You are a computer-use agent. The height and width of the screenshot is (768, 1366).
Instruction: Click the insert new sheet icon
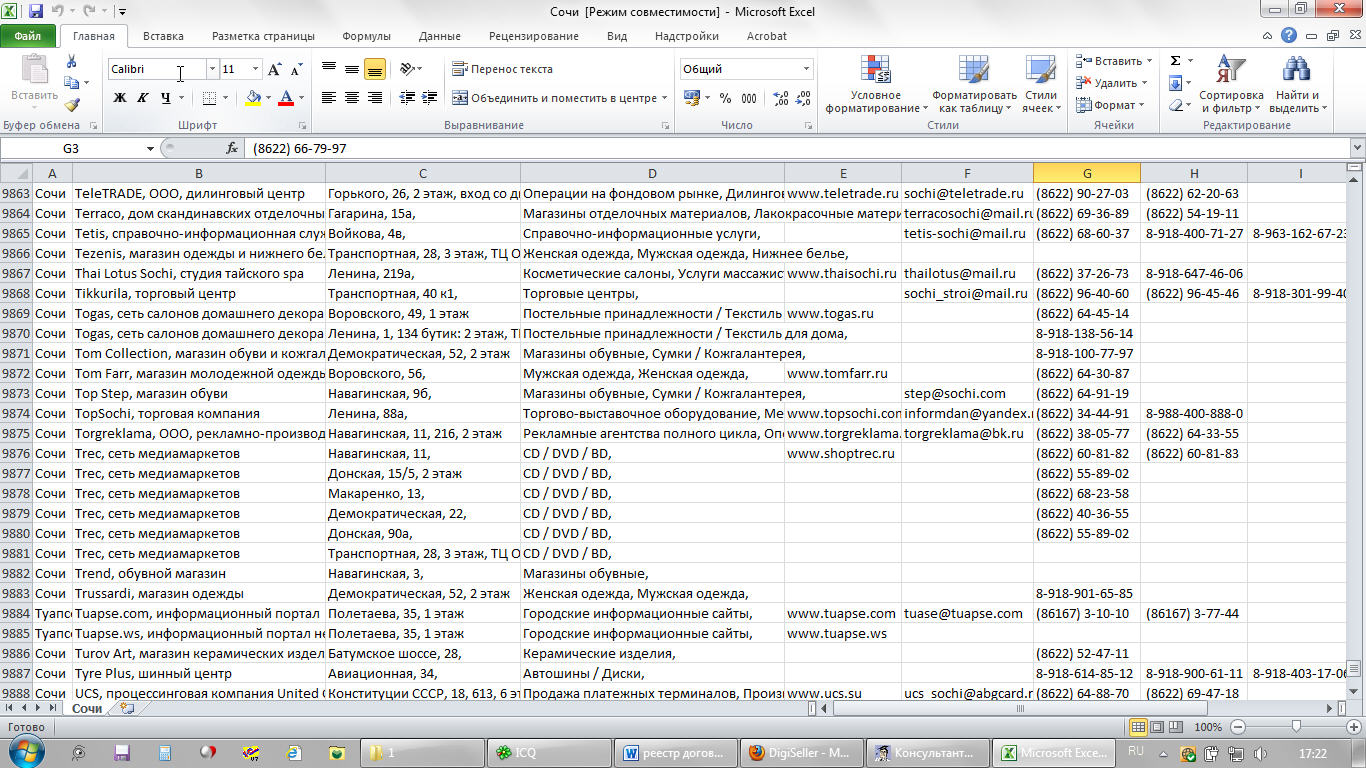click(x=127, y=708)
